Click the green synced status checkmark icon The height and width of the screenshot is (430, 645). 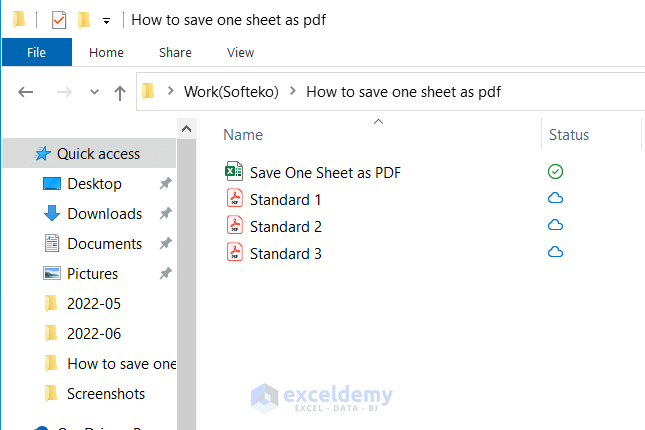[555, 172]
